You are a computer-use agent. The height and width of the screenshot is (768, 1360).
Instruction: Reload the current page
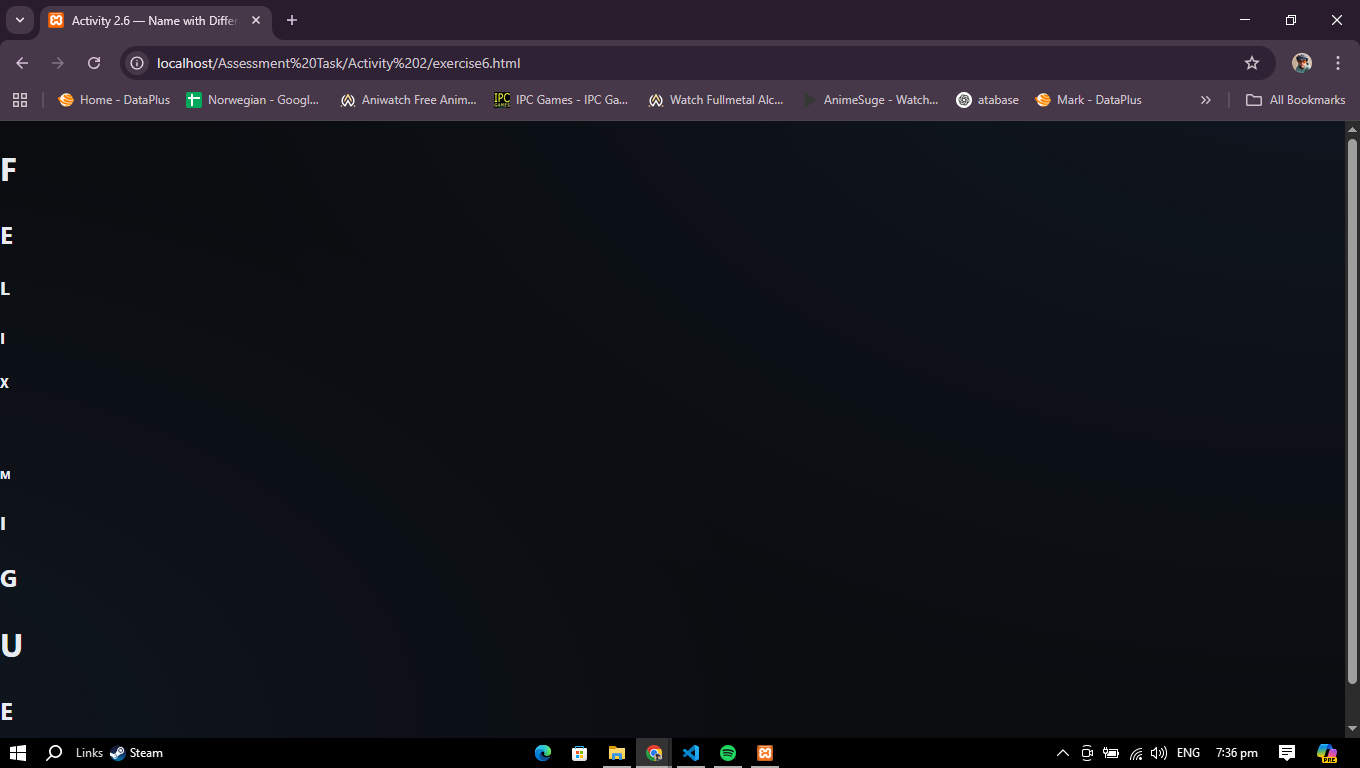point(94,63)
